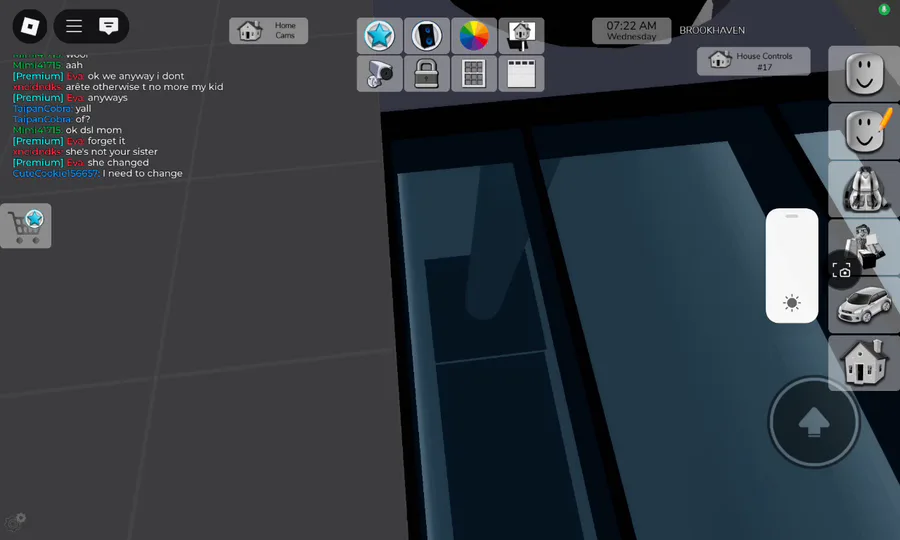Screen dimensions: 900x540
Task: Open the character animation icon
Action: point(867,244)
